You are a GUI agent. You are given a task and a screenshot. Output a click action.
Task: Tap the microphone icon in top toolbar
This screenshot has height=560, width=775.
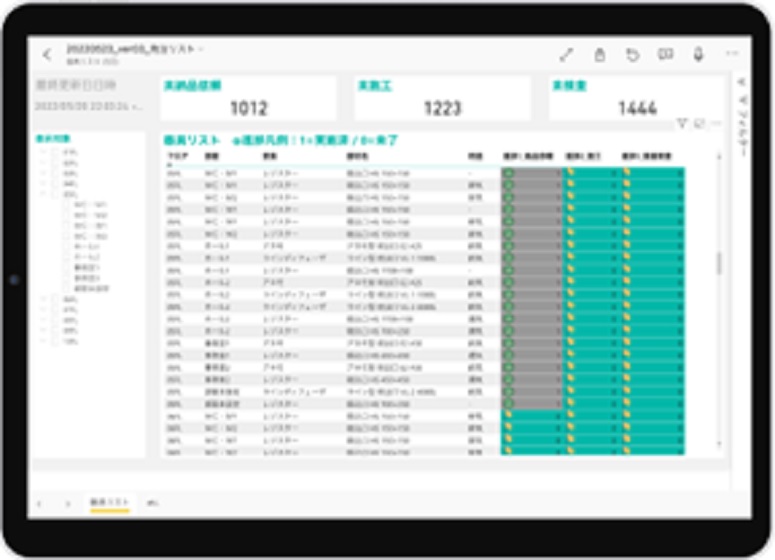[x=699, y=55]
